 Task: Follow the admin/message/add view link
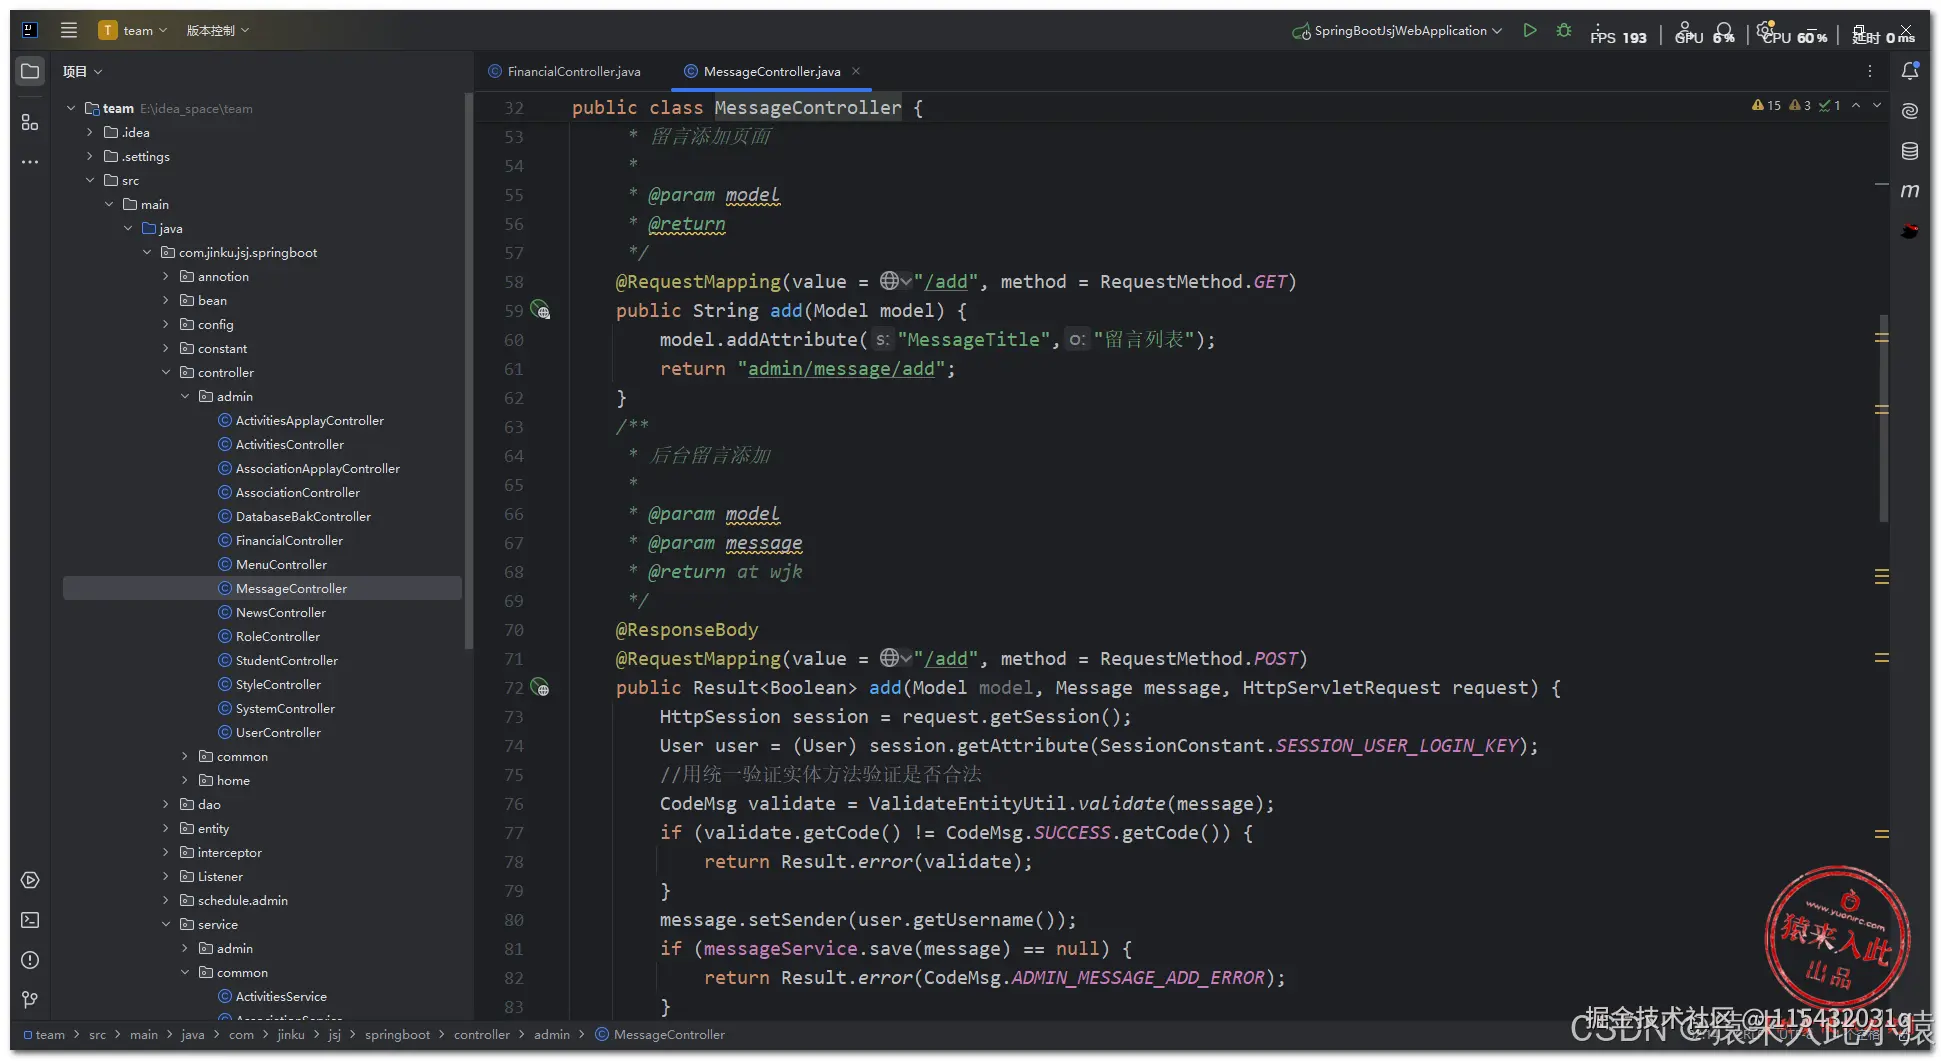pyautogui.click(x=841, y=368)
